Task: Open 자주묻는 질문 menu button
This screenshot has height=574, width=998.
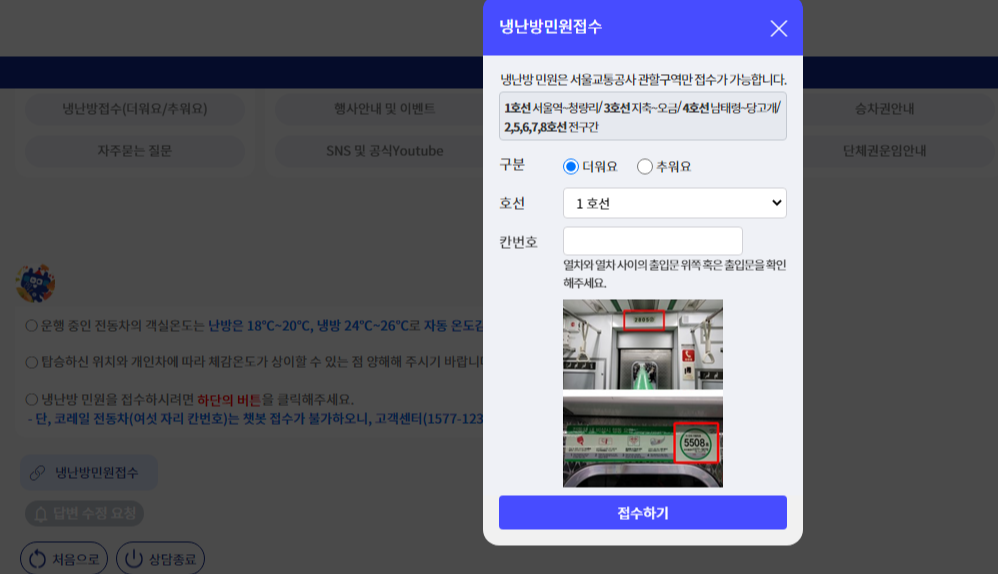Action: click(x=135, y=151)
